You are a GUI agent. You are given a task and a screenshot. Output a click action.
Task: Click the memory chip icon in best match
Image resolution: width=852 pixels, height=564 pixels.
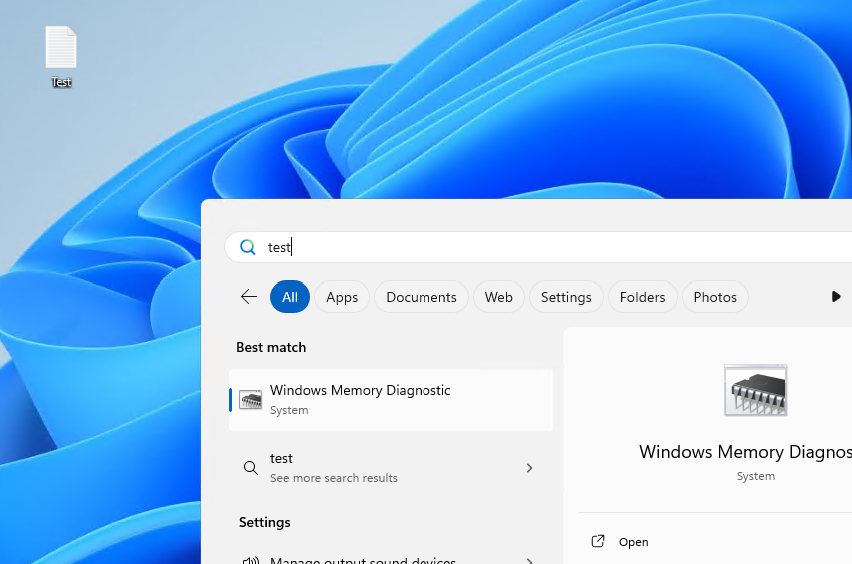tap(250, 400)
